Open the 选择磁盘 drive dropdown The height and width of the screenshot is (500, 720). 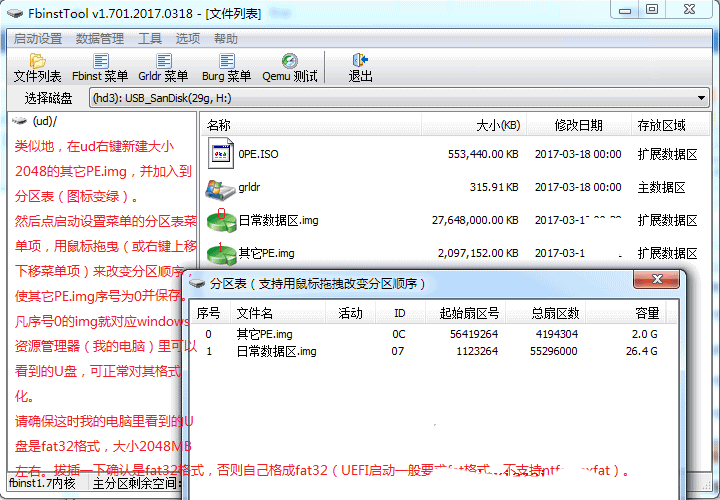tap(399, 98)
